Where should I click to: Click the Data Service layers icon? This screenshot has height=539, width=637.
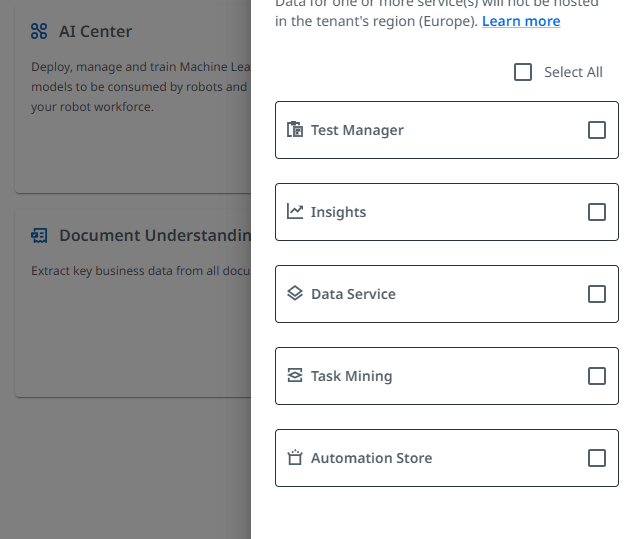[295, 293]
